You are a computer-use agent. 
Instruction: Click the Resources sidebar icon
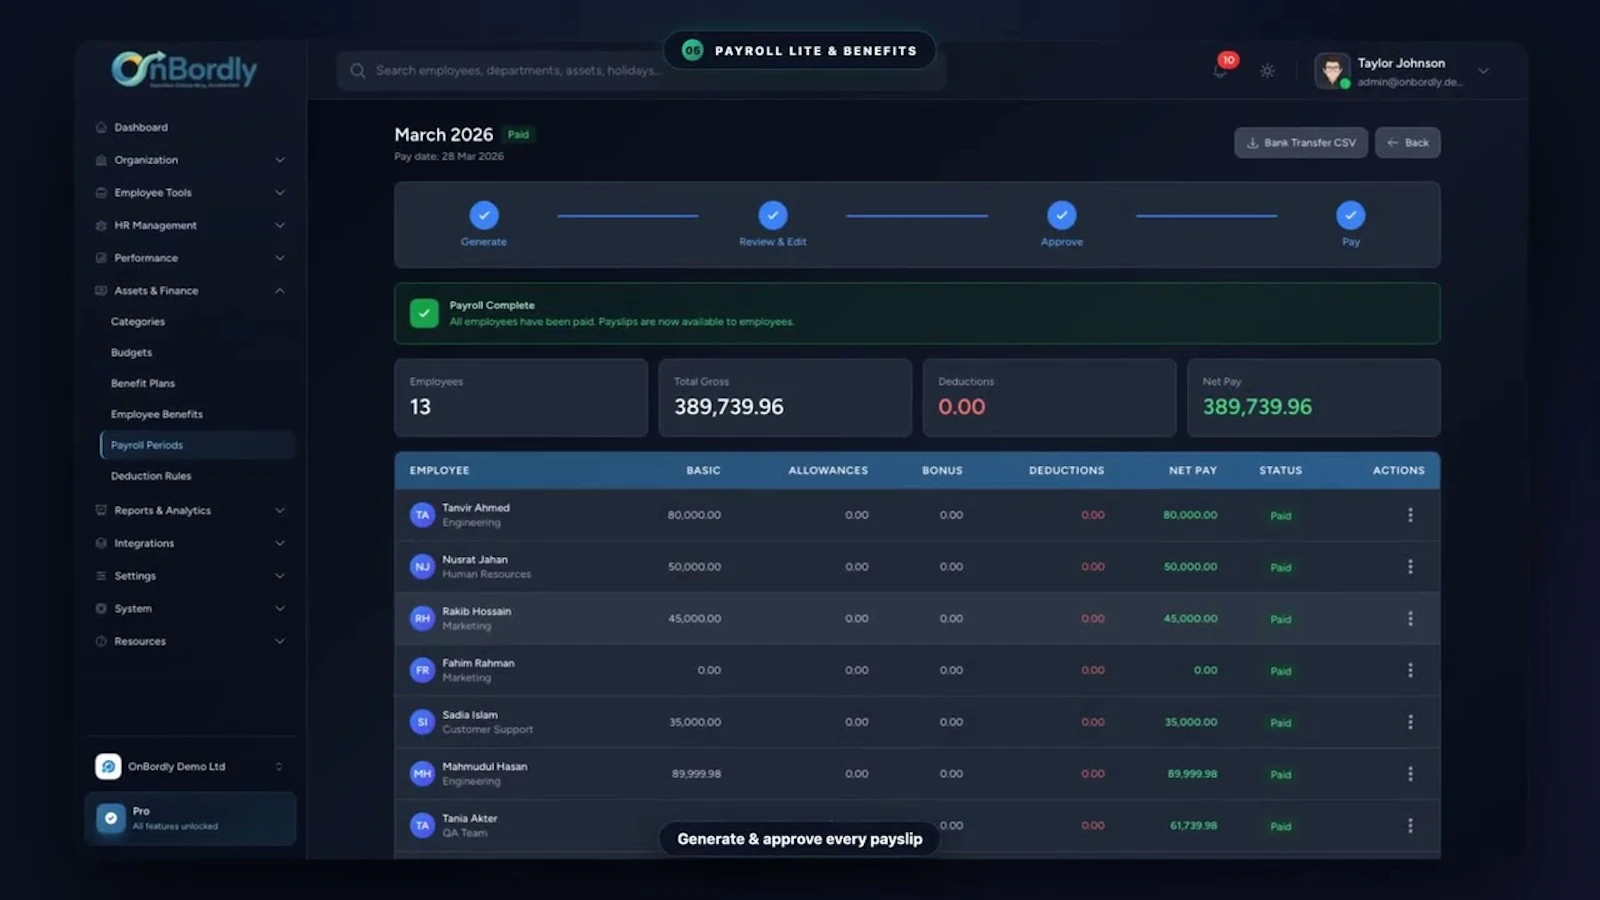coord(101,641)
